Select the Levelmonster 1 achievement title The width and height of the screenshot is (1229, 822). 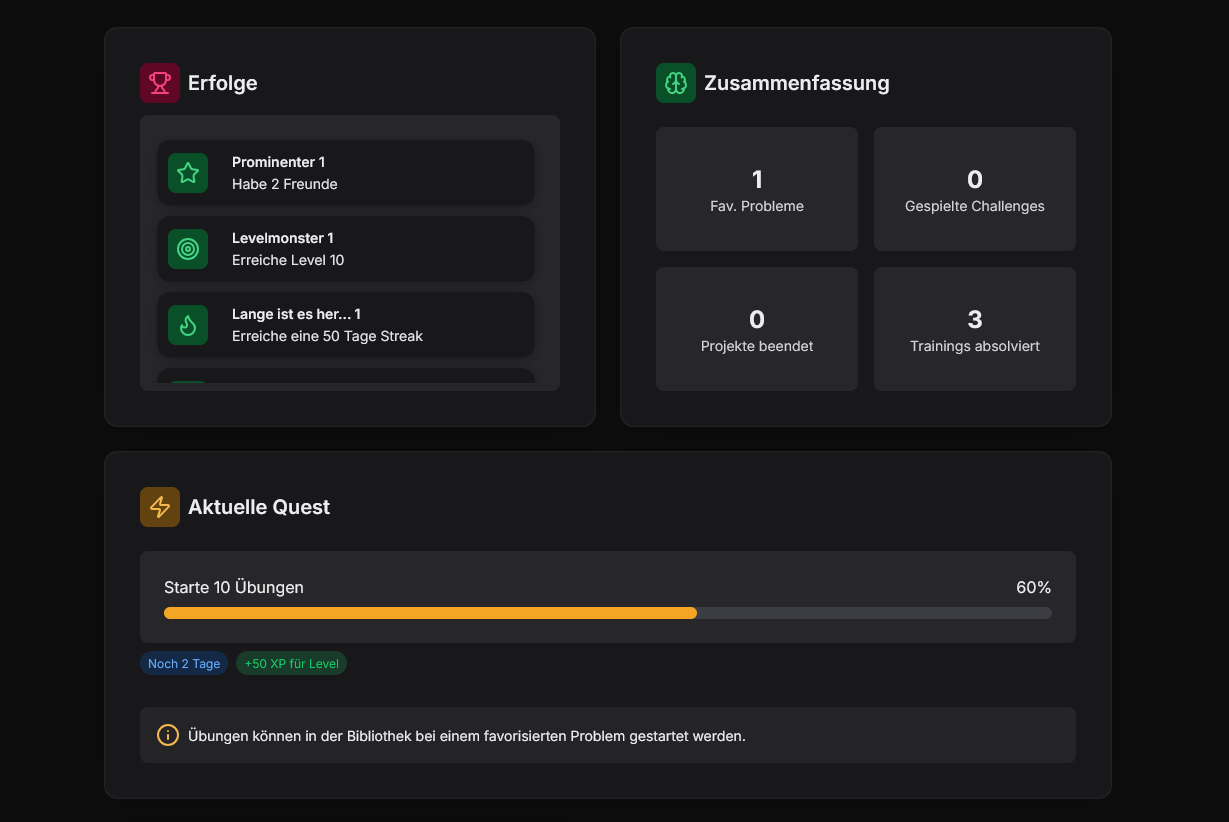283,238
